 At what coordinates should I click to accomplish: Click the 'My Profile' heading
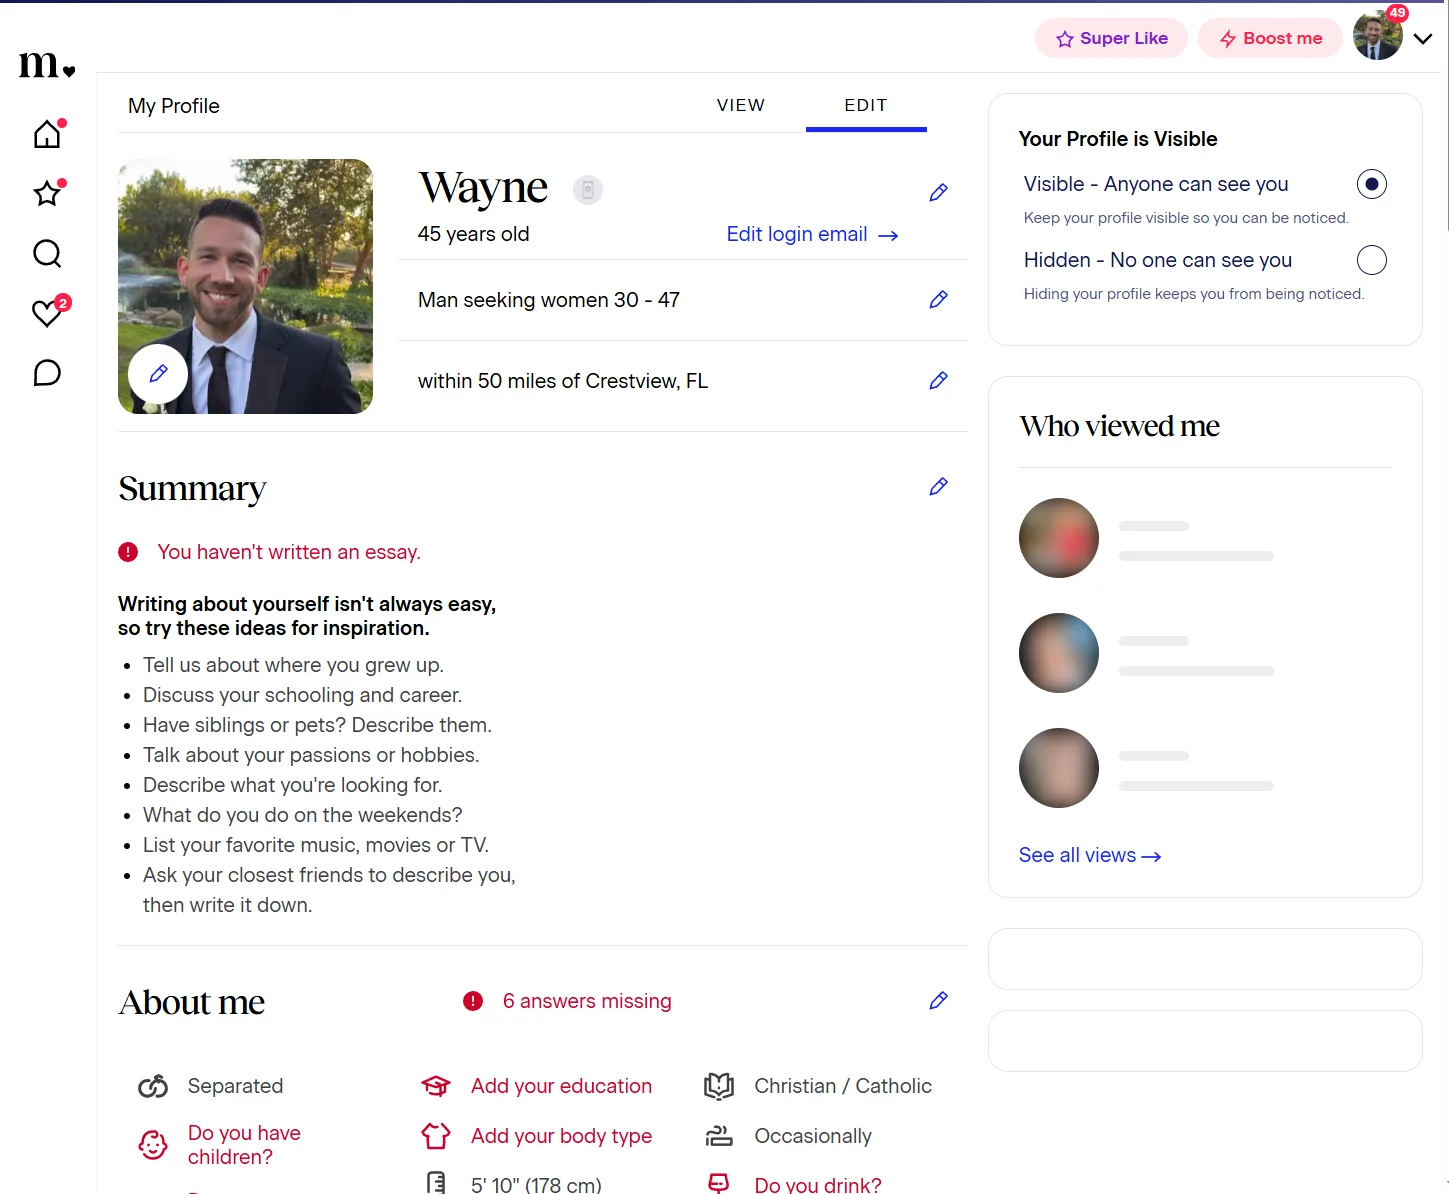pyautogui.click(x=174, y=106)
